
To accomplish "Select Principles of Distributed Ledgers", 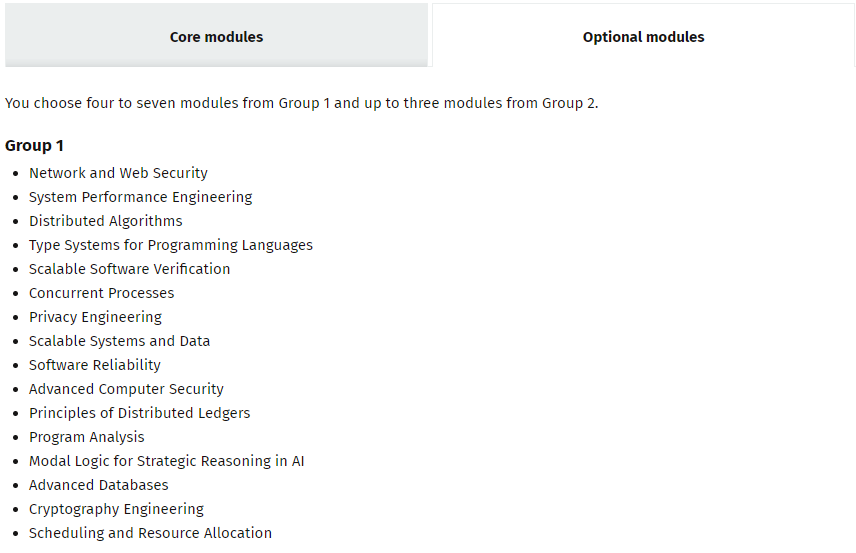I will pos(139,413).
